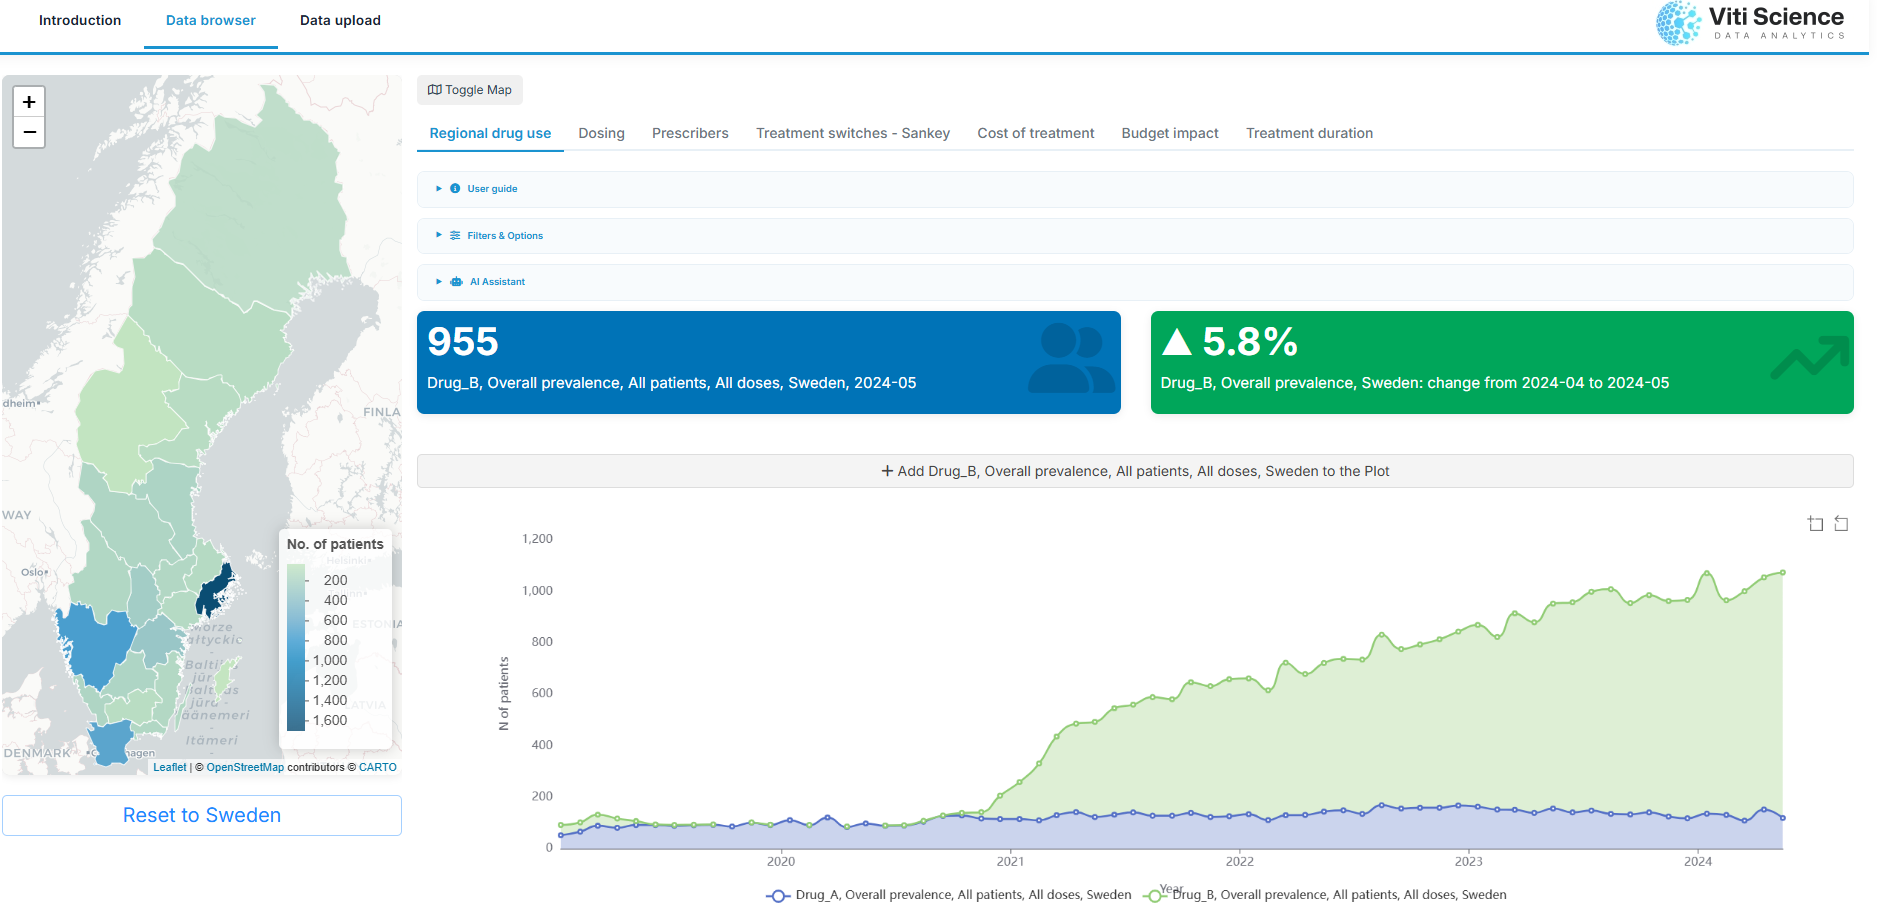
Task: Select the Regional drug use tab
Action: tap(490, 133)
